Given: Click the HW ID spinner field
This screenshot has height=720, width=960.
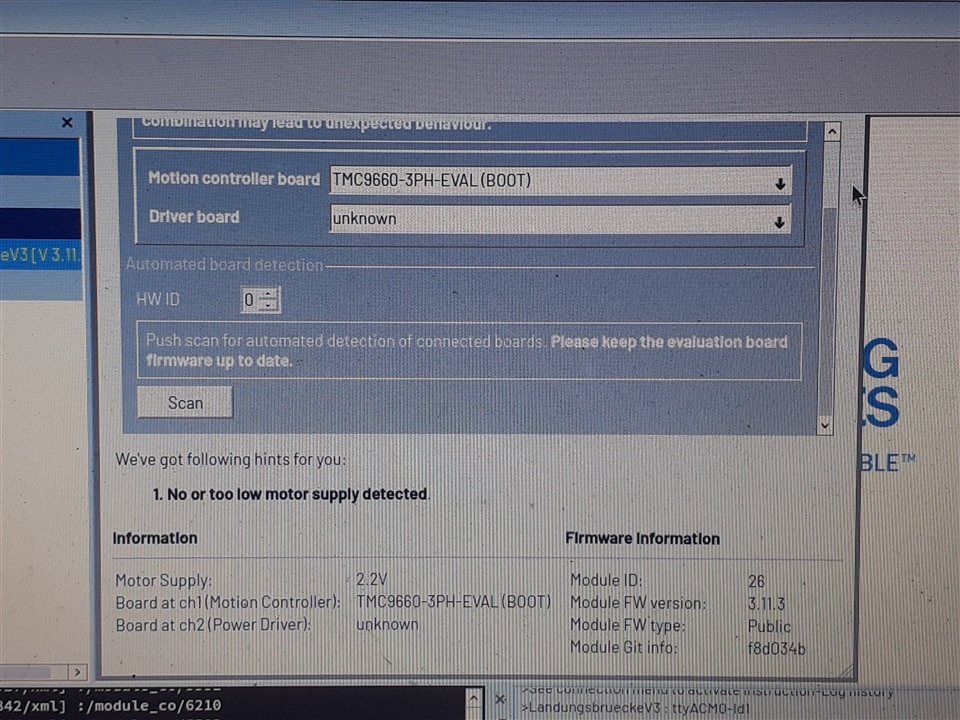Looking at the screenshot, I should click(x=260, y=299).
